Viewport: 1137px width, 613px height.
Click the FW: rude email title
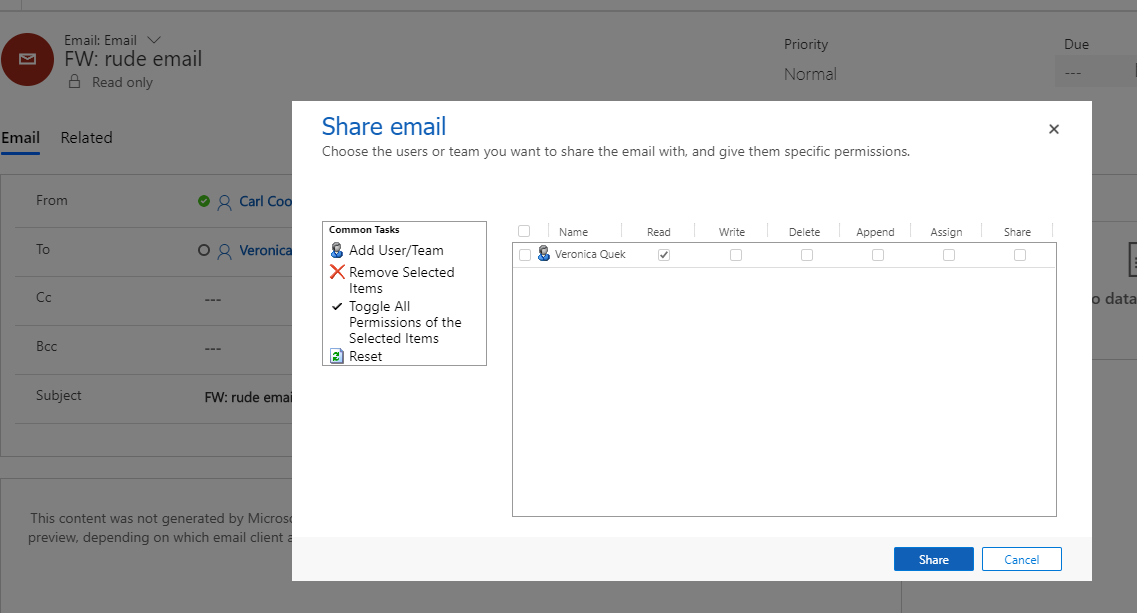(133, 59)
